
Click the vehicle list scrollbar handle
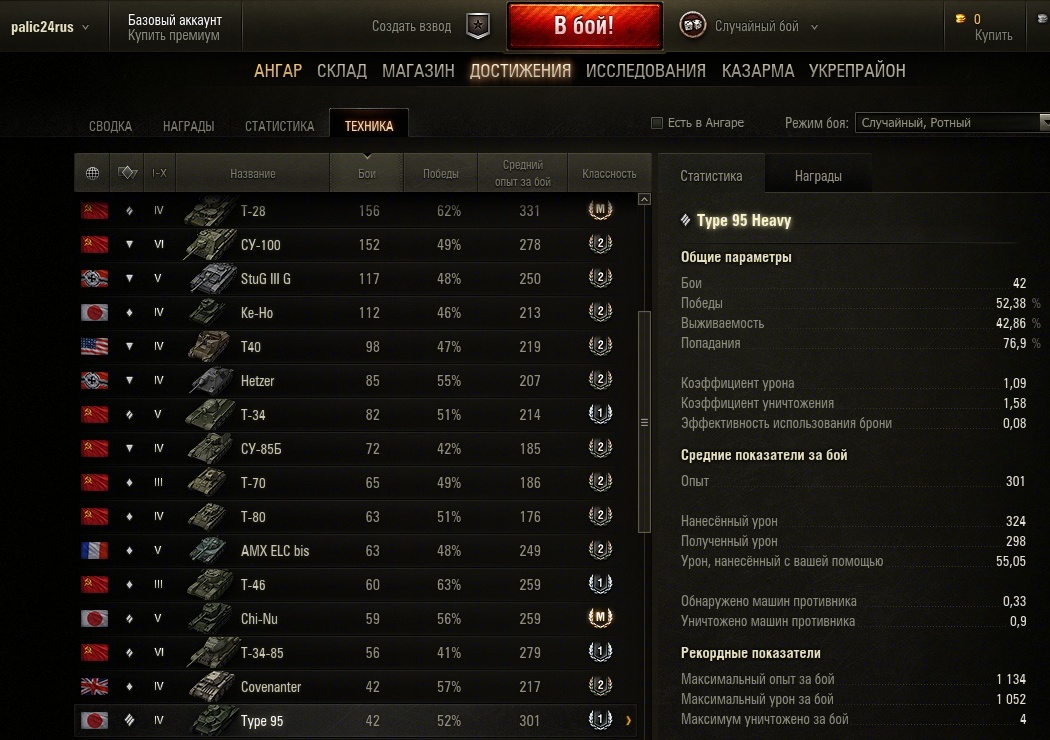[x=644, y=422]
